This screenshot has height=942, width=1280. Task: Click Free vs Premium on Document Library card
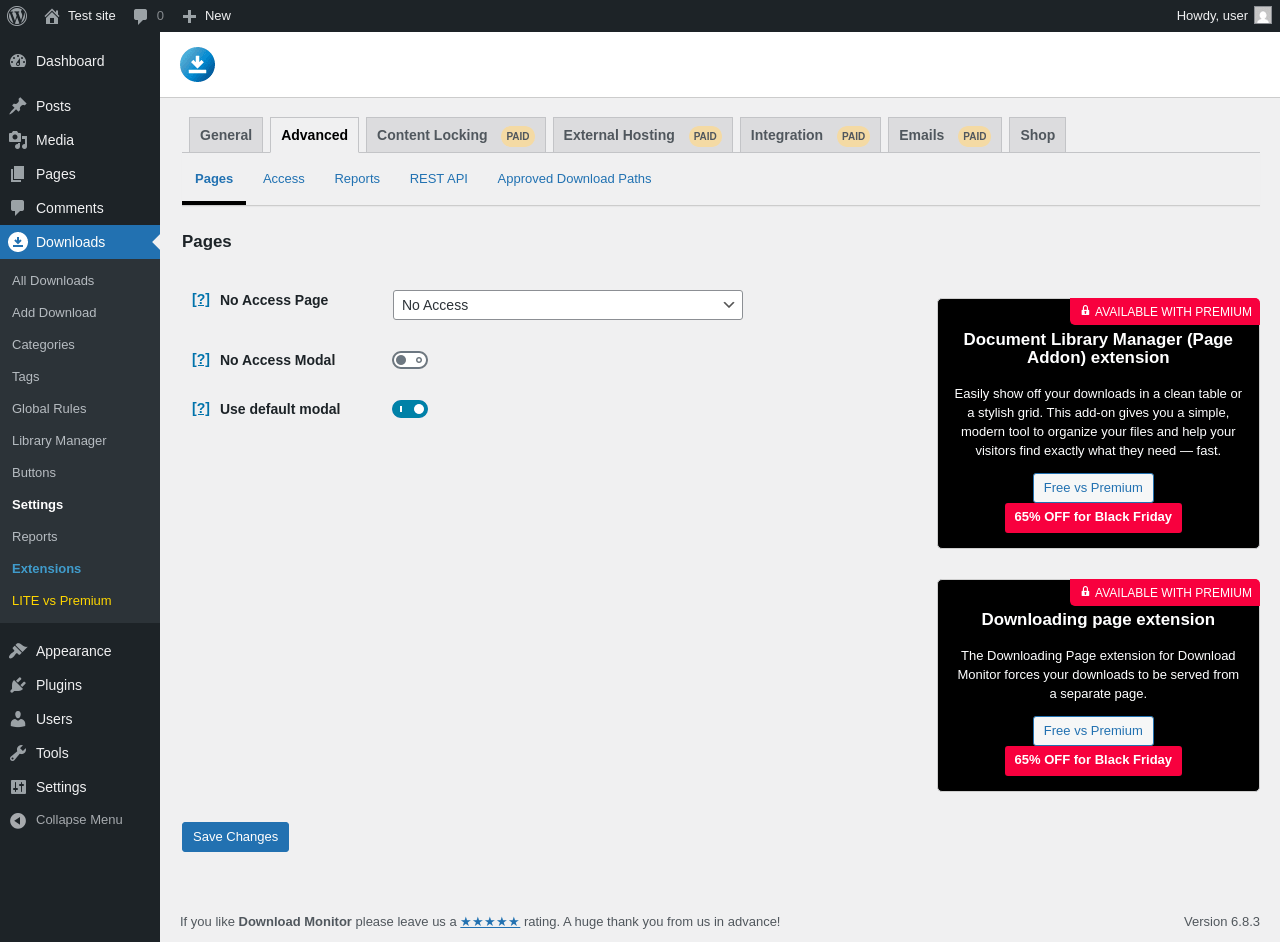coord(1093,488)
